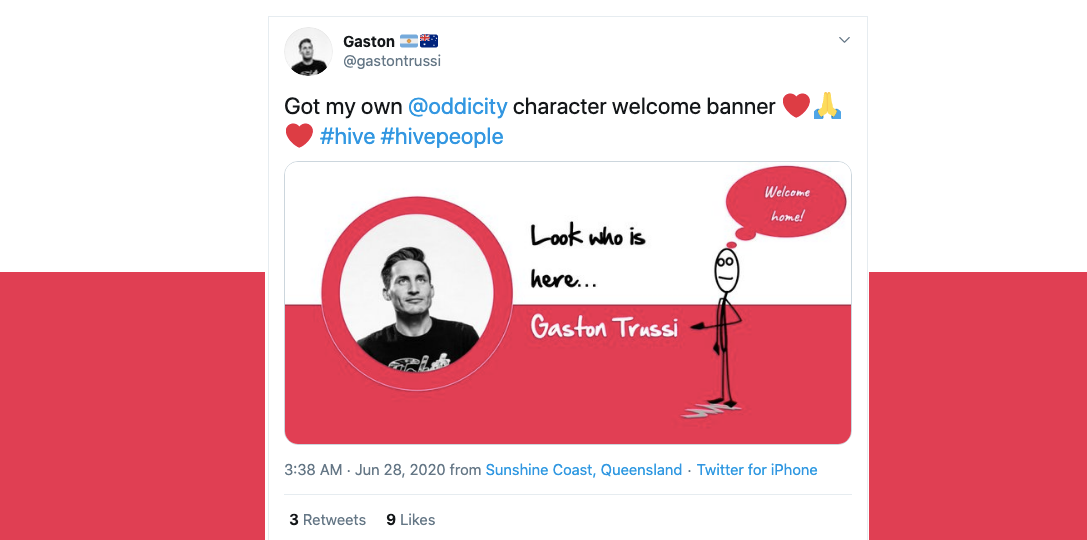The width and height of the screenshot is (1087, 540).
Task: Open the @oddicity mention link
Action: [458, 106]
